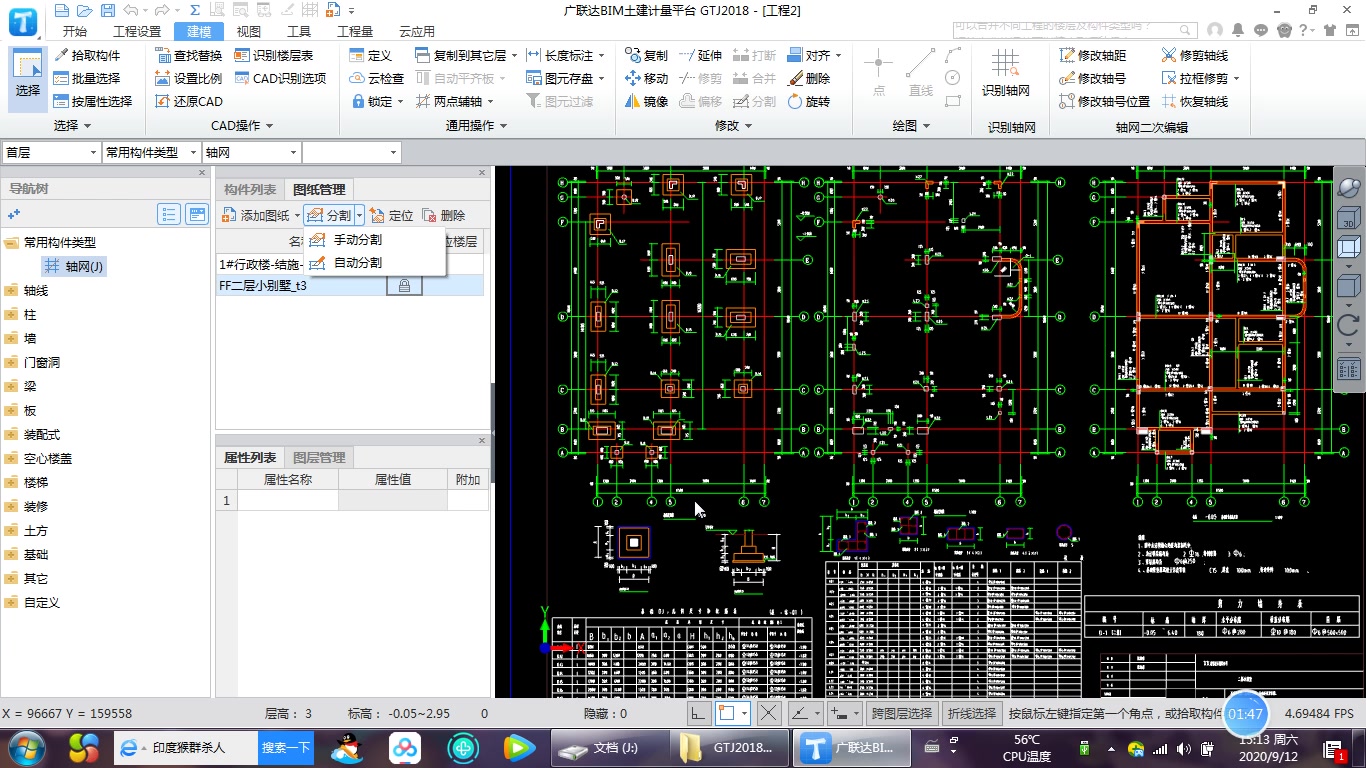
Task: Switch navigation tree to list view icon
Action: coord(169,214)
